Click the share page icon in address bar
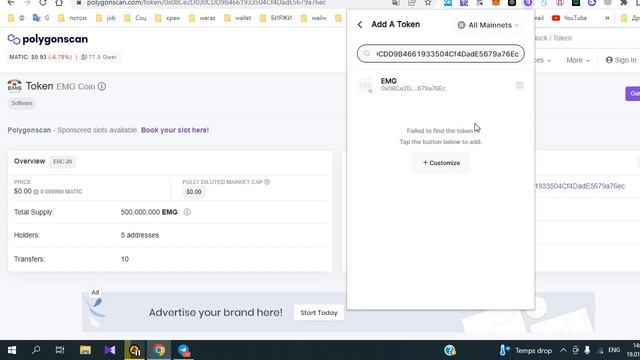The image size is (640, 360). 412,3
